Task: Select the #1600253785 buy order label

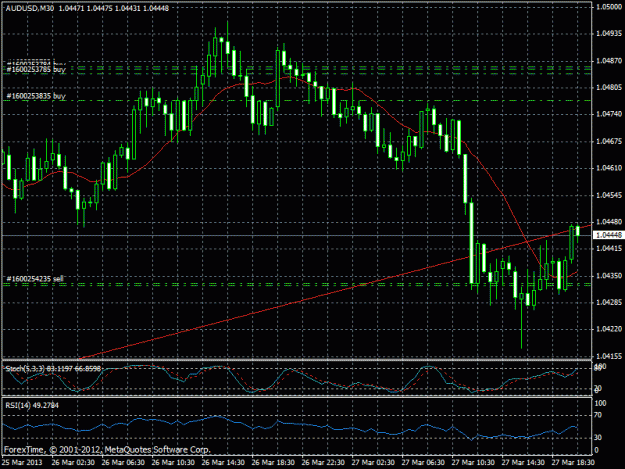Action: tap(36, 69)
